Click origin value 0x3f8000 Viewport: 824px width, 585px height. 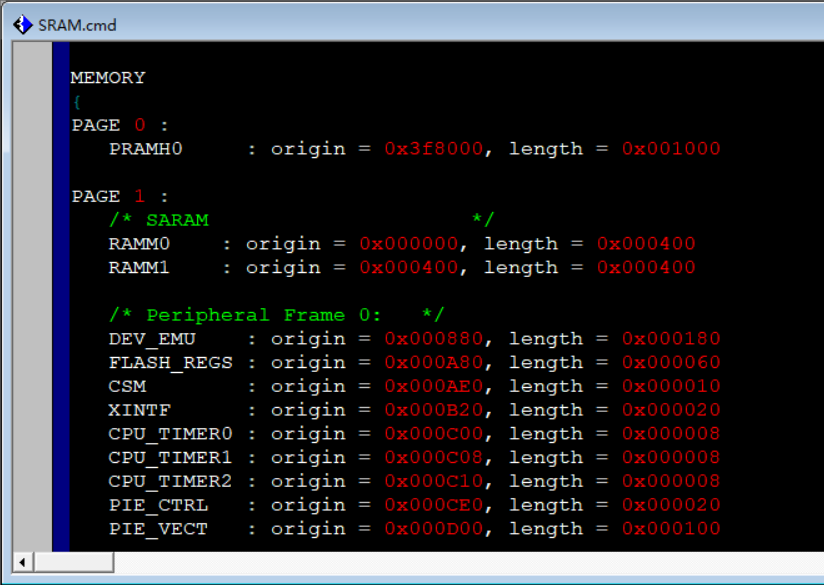coord(434,149)
